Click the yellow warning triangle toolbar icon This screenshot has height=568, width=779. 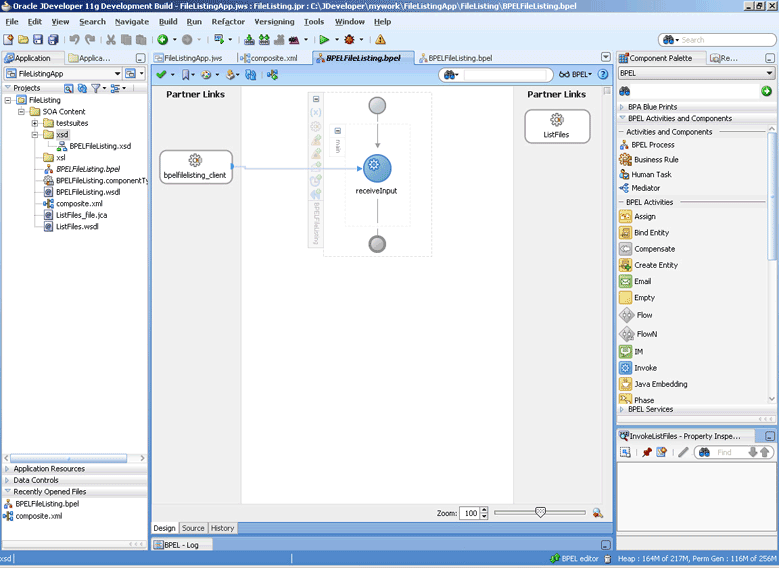[380, 39]
